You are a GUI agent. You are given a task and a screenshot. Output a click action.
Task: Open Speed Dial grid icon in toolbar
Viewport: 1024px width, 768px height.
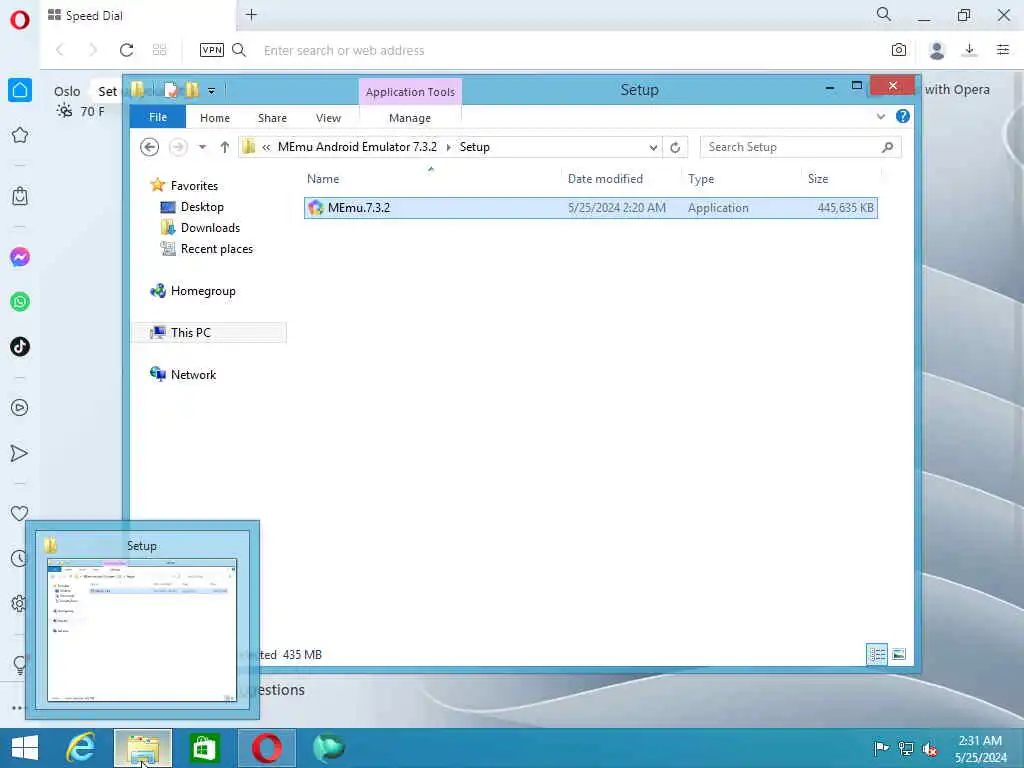pos(159,50)
